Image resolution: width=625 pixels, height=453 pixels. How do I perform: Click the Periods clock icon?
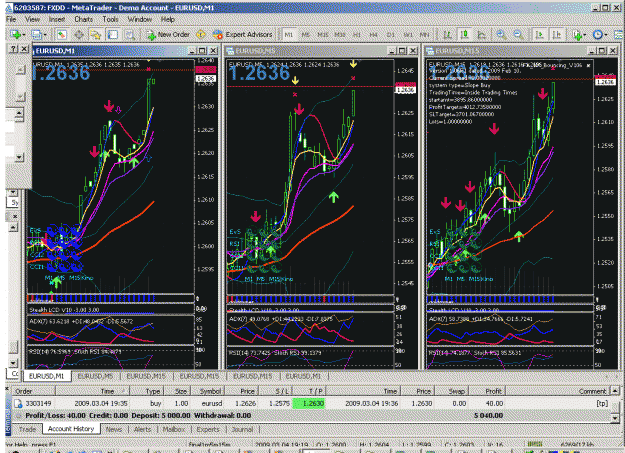tap(597, 35)
